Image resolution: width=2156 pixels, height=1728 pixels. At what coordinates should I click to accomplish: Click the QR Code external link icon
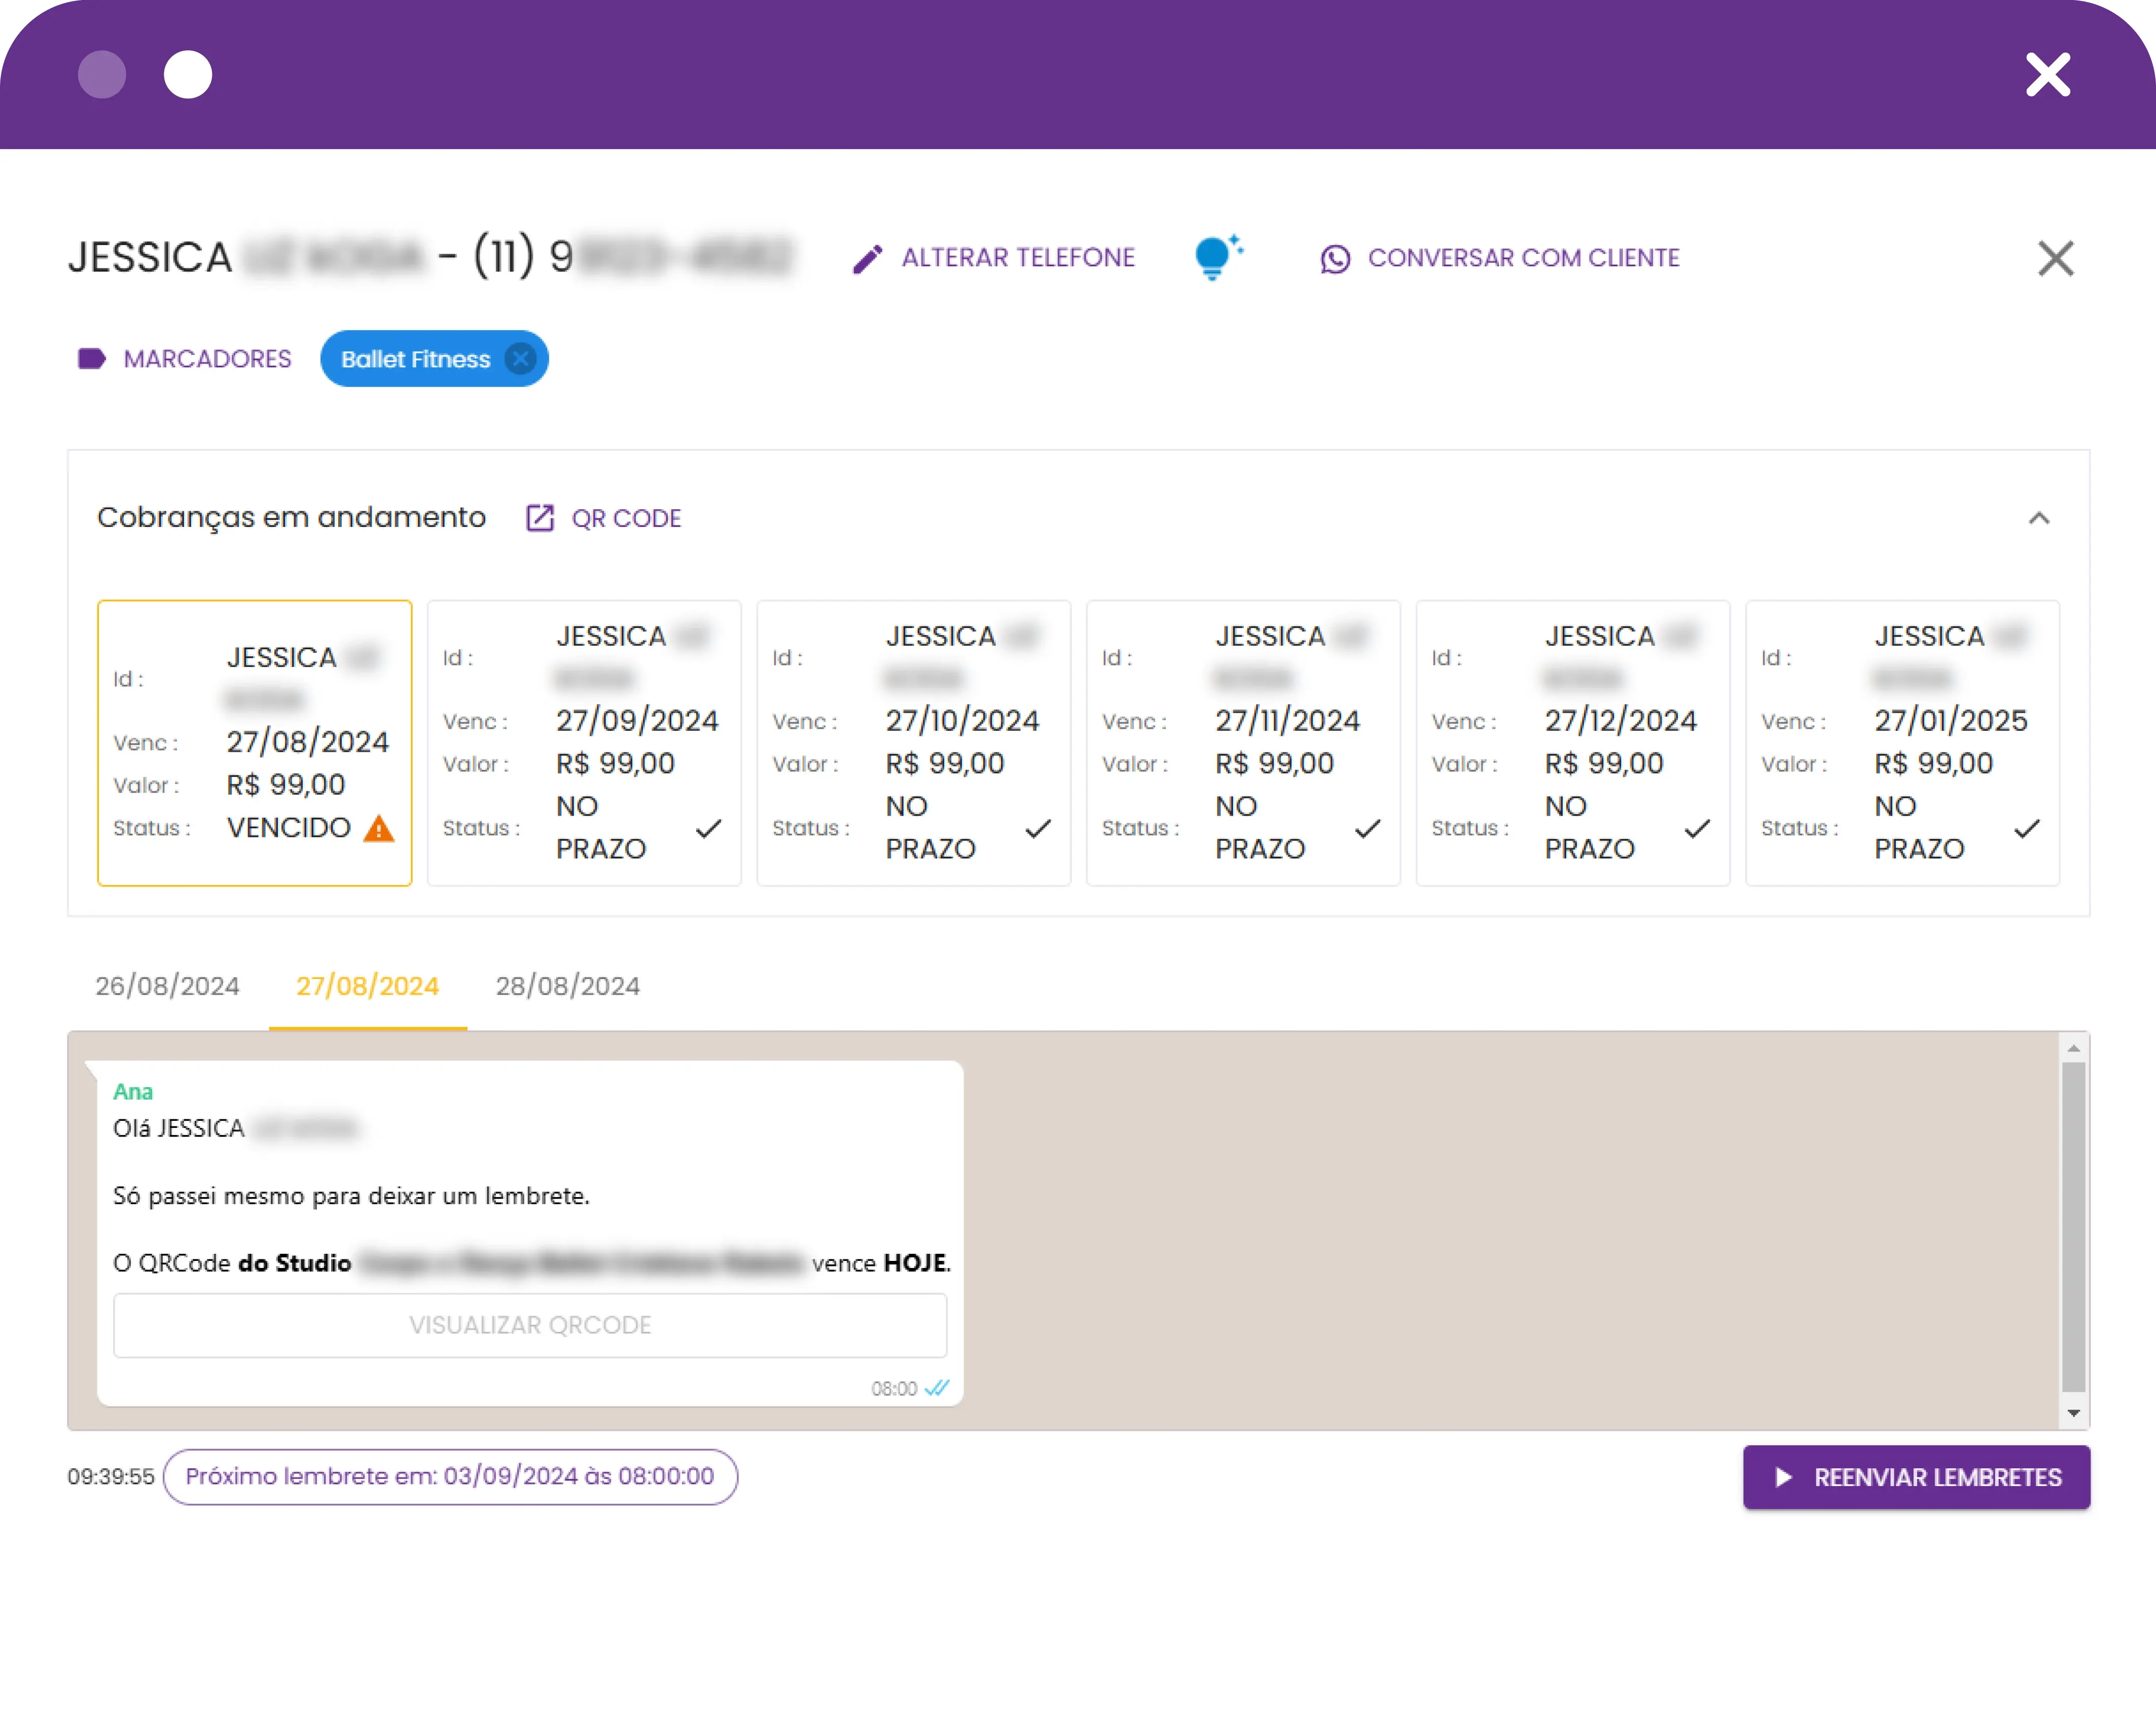pos(540,518)
